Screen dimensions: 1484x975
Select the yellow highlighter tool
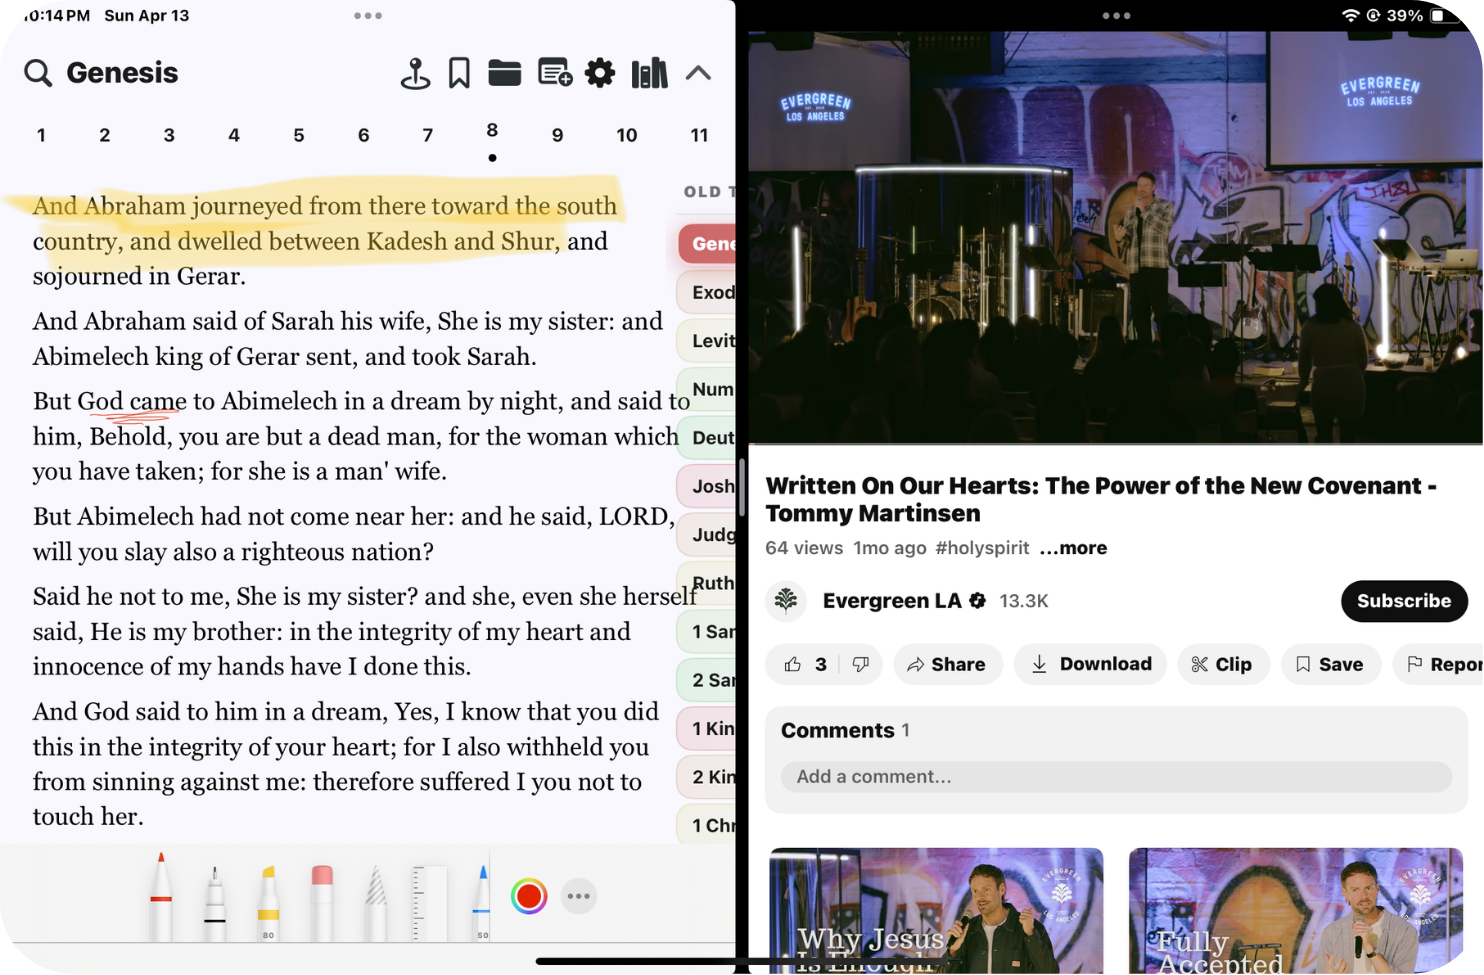pyautogui.click(x=268, y=899)
